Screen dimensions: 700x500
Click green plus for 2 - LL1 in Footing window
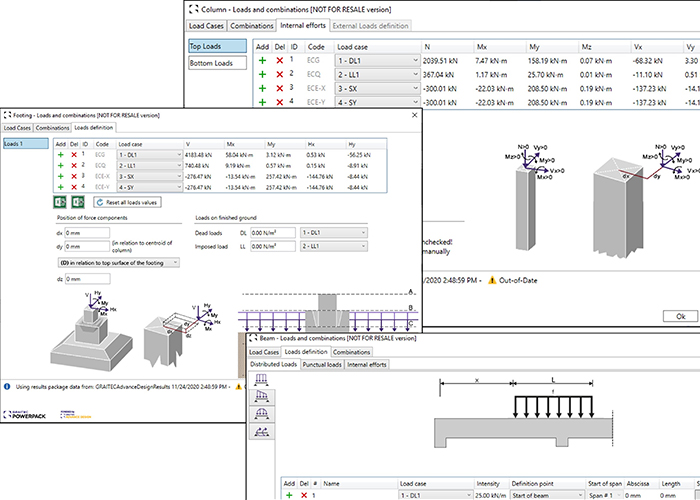(x=61, y=166)
